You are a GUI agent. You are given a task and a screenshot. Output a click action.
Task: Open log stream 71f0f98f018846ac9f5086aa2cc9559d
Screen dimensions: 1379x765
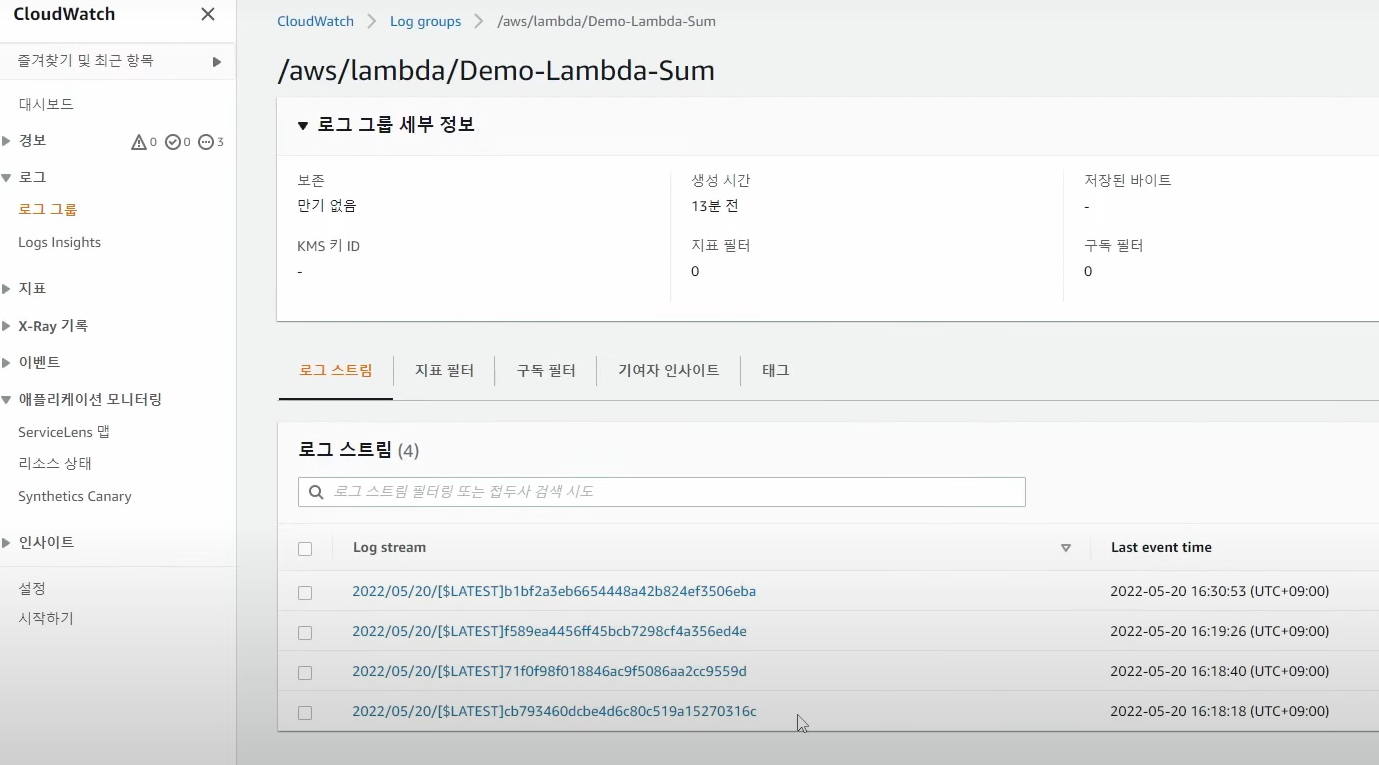549,671
